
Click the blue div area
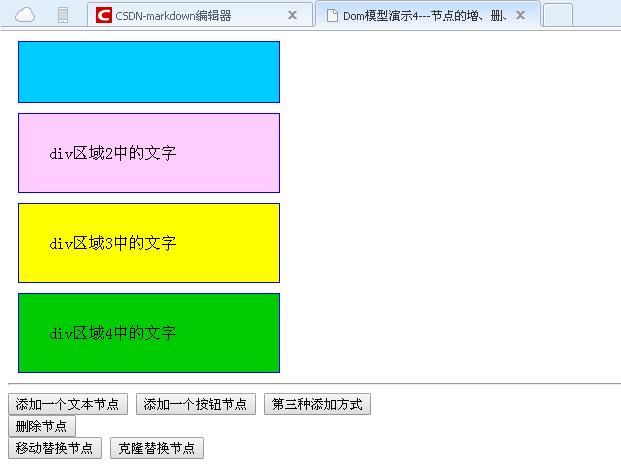[149, 72]
